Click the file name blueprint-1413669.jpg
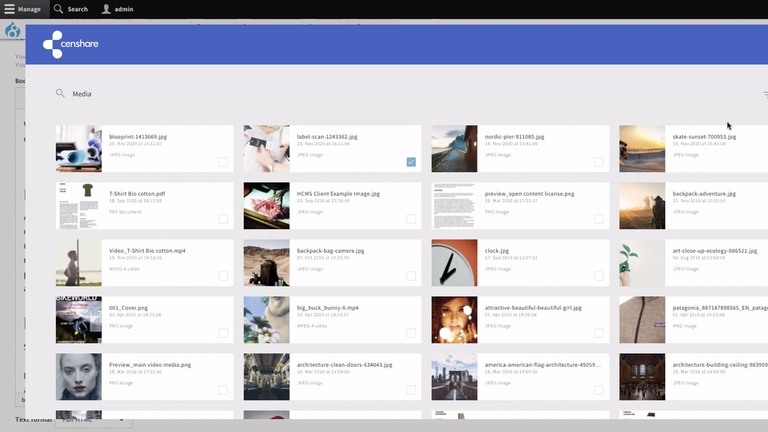 [138, 137]
